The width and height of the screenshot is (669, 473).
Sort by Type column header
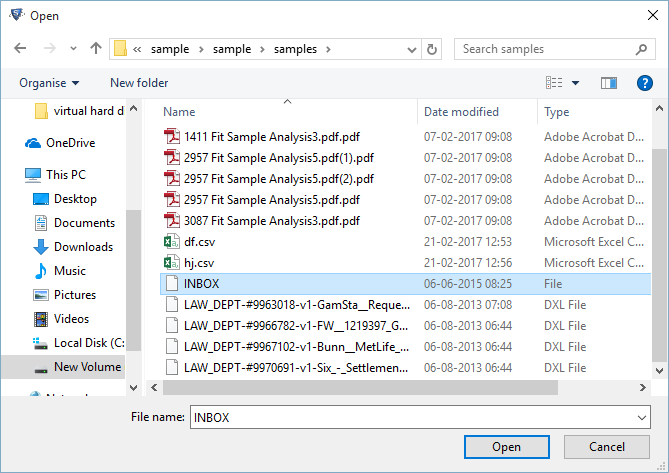(556, 112)
